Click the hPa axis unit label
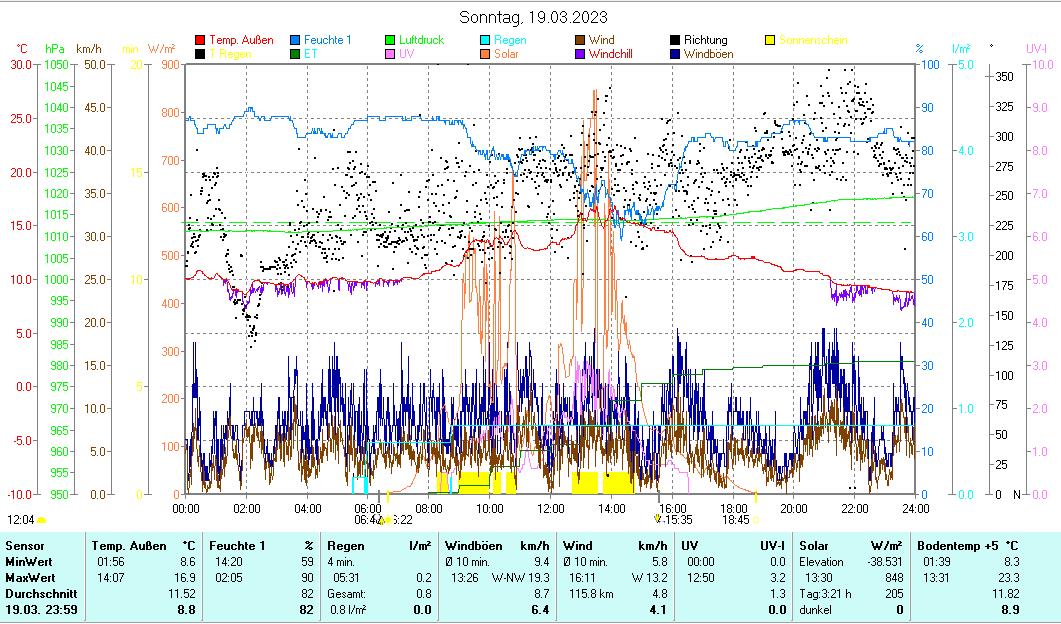The height and width of the screenshot is (624, 1061). pyautogui.click(x=55, y=49)
